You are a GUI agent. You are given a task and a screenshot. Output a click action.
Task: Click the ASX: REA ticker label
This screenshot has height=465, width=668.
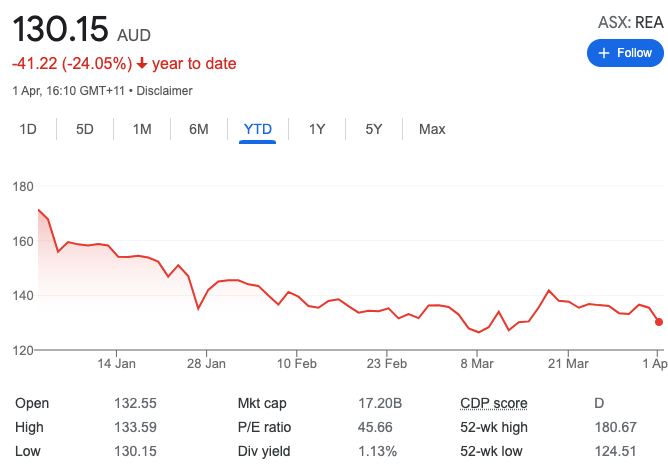tap(631, 22)
